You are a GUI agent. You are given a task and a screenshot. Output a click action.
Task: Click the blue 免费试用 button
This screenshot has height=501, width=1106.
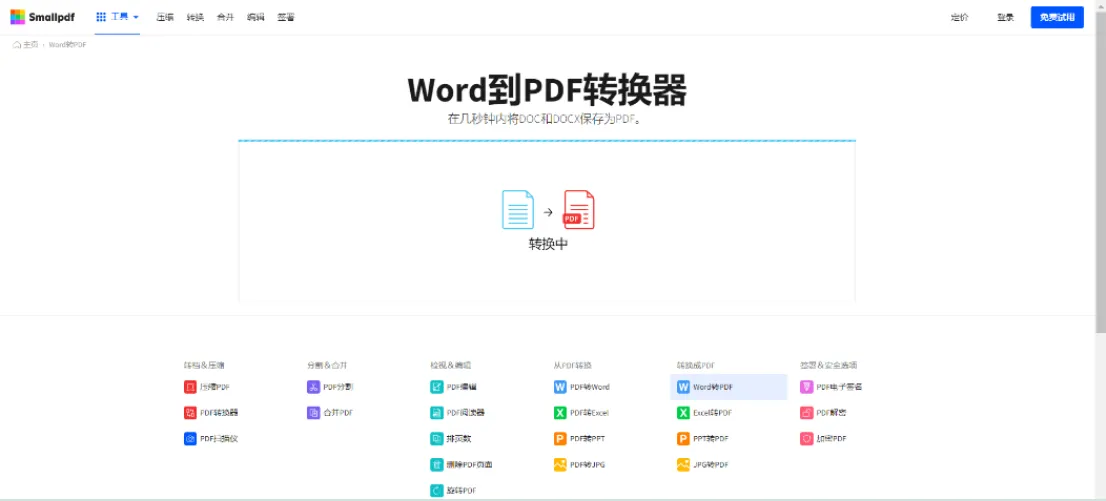pyautogui.click(x=1057, y=17)
